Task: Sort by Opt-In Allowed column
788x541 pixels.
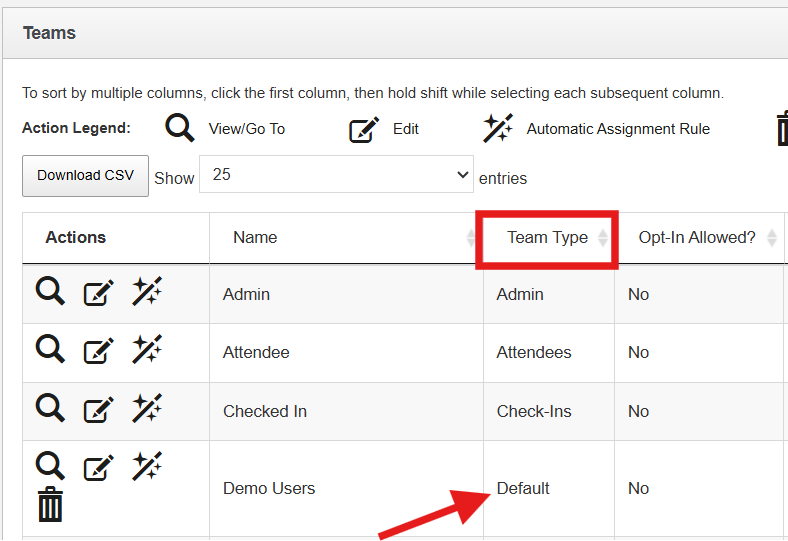Action: [698, 238]
